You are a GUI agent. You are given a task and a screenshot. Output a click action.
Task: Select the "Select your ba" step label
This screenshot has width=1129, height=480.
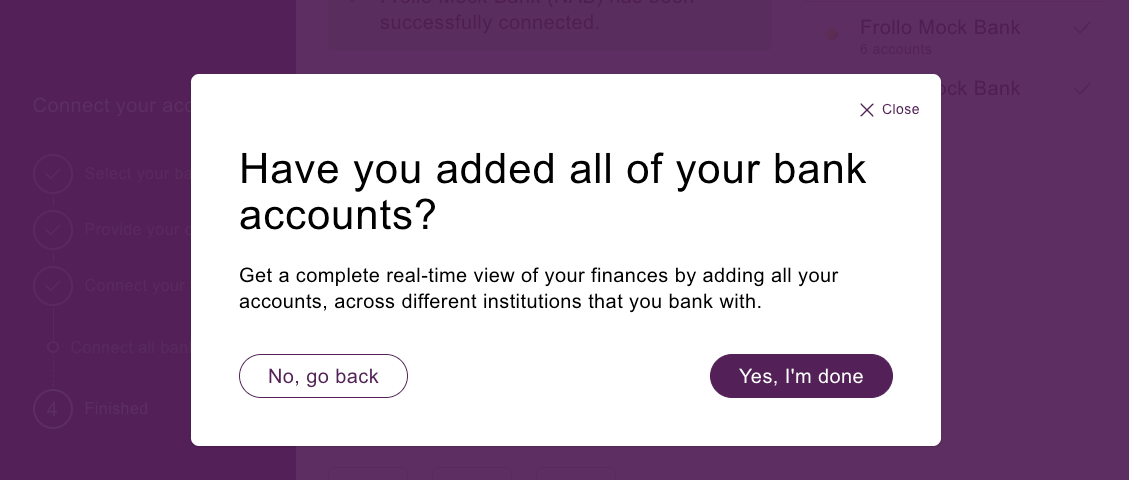coord(138,173)
